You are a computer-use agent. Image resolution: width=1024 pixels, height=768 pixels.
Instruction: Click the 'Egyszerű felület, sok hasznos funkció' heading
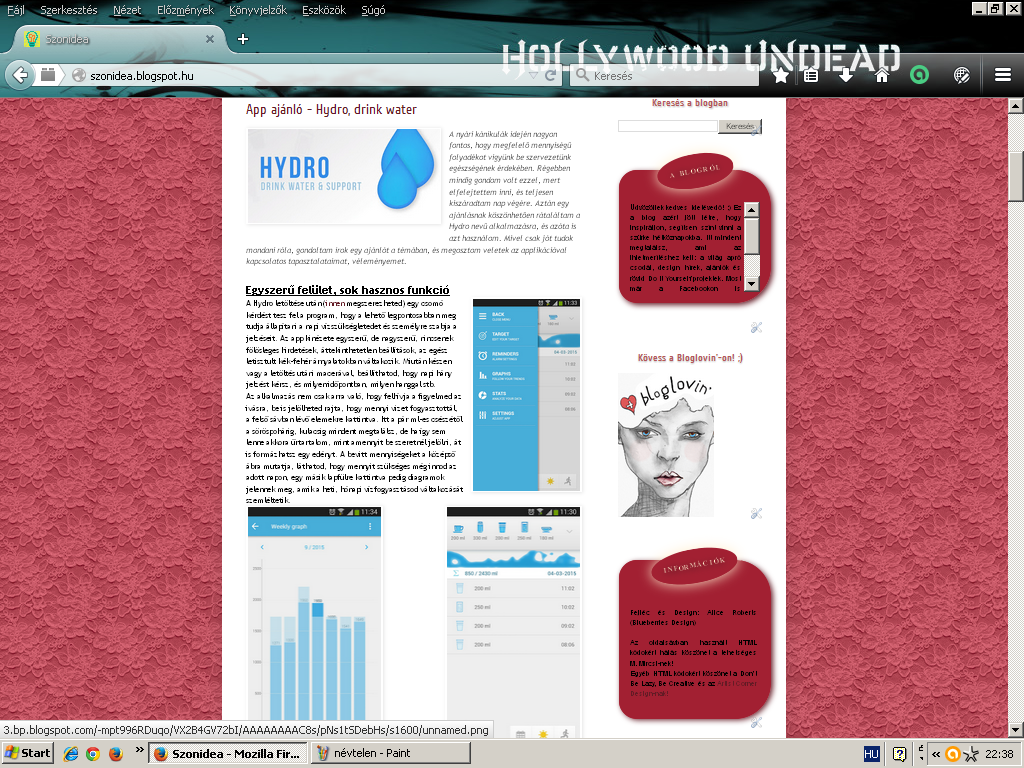click(x=347, y=290)
